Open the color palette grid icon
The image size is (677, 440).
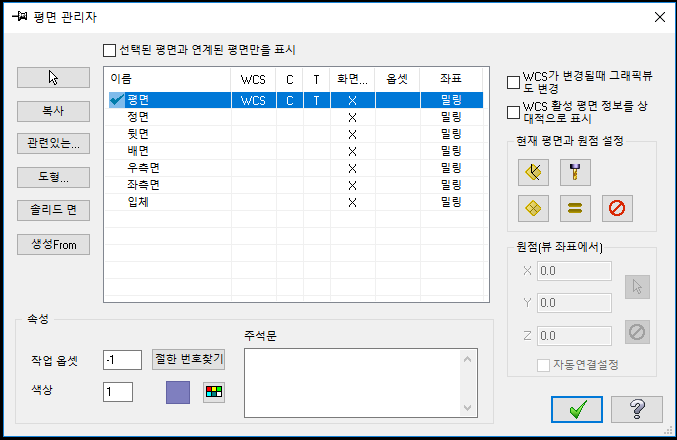click(214, 392)
